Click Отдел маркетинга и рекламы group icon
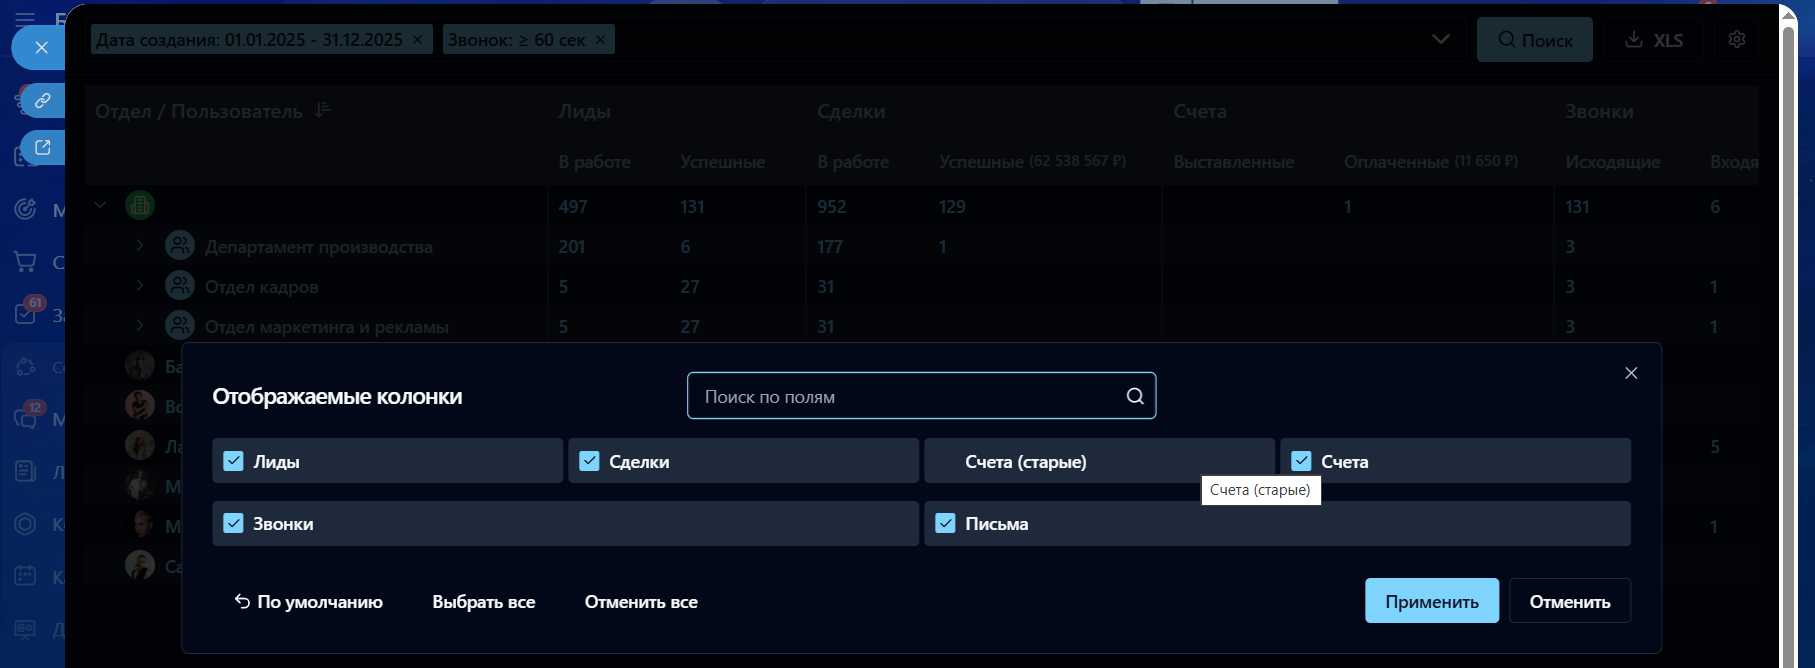 point(180,326)
